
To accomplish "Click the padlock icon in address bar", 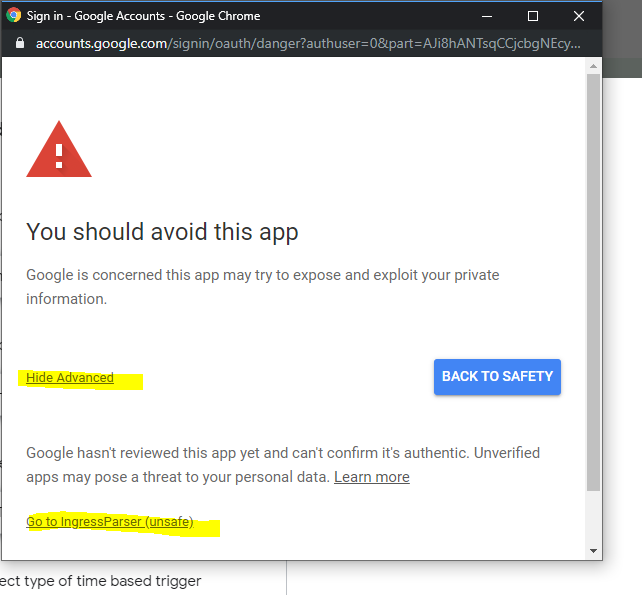I will (x=20, y=43).
